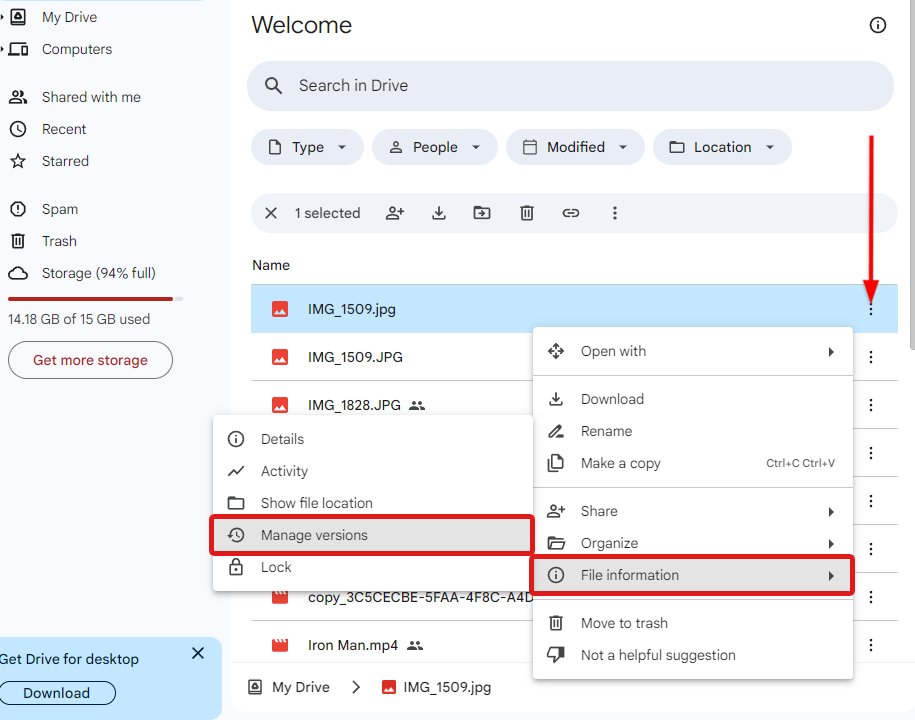
Task: Select Manage versions
Action: click(x=373, y=535)
